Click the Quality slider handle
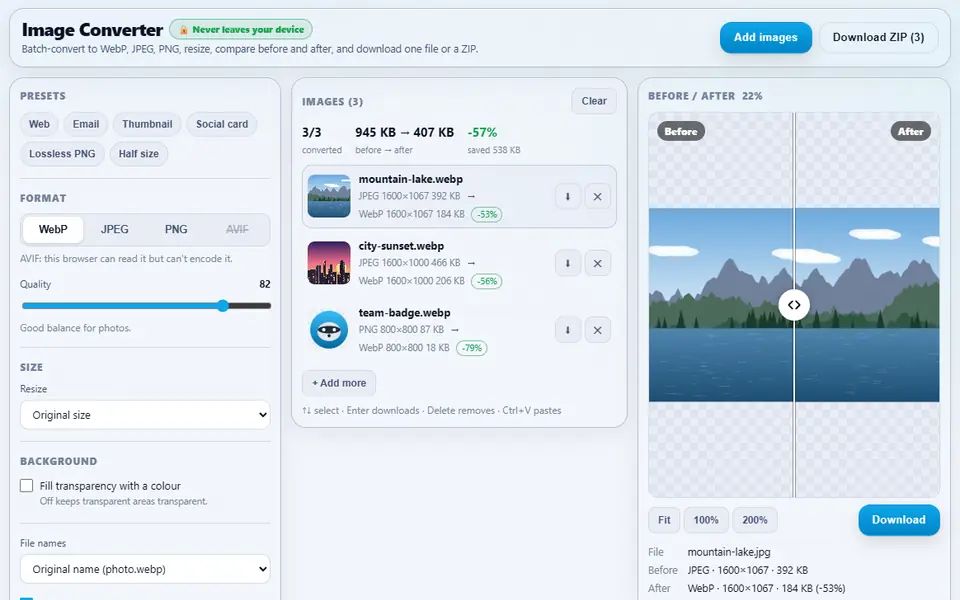The image size is (960, 600). (223, 306)
